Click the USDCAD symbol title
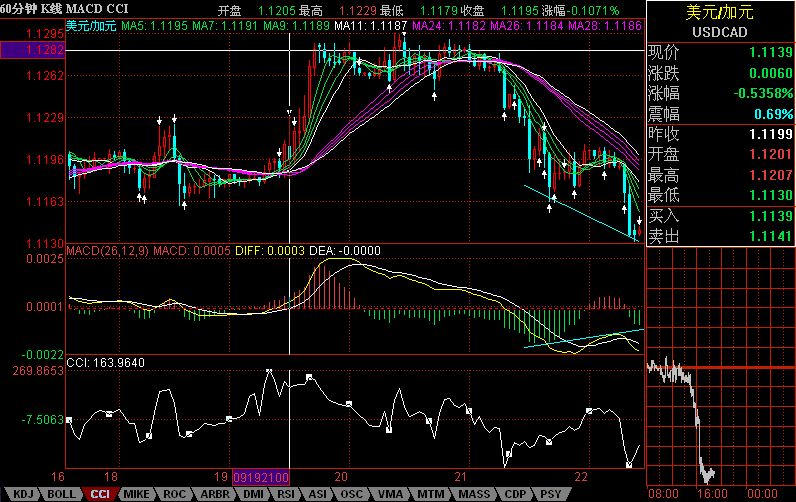 pyautogui.click(x=720, y=32)
